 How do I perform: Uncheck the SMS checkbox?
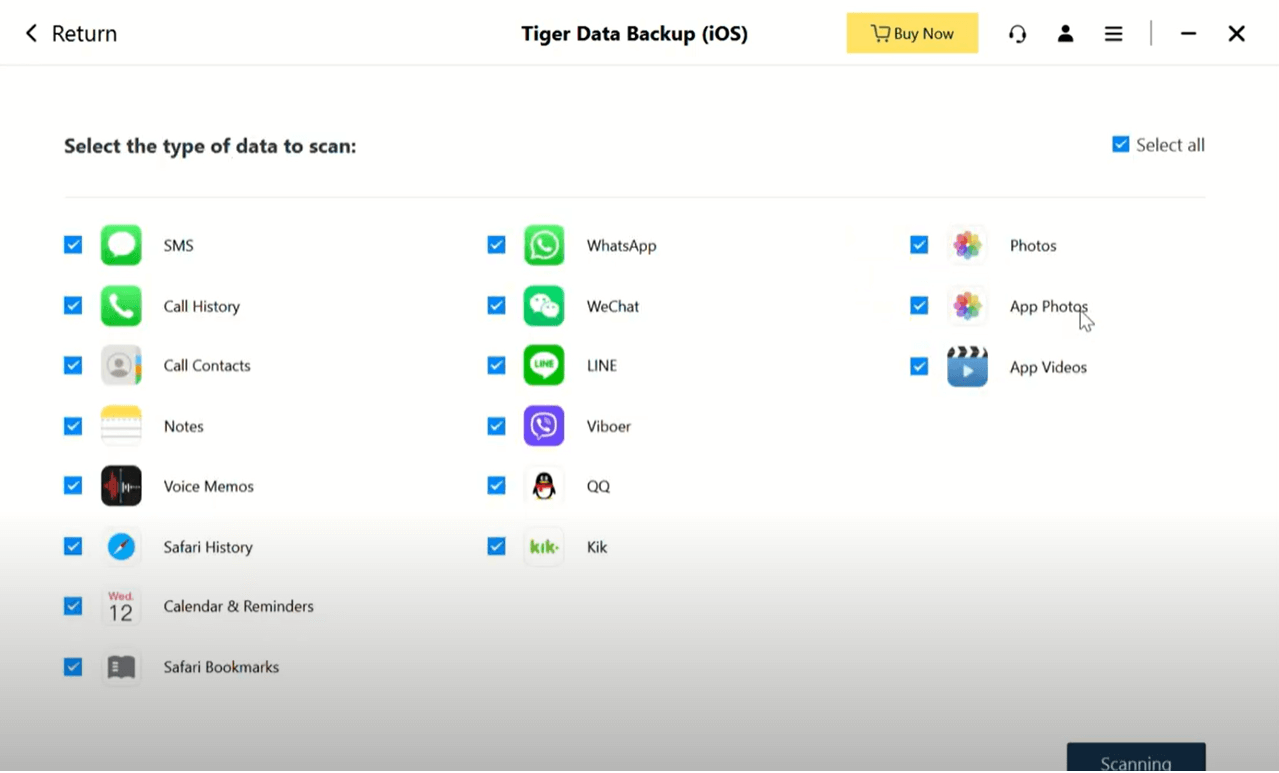point(73,245)
